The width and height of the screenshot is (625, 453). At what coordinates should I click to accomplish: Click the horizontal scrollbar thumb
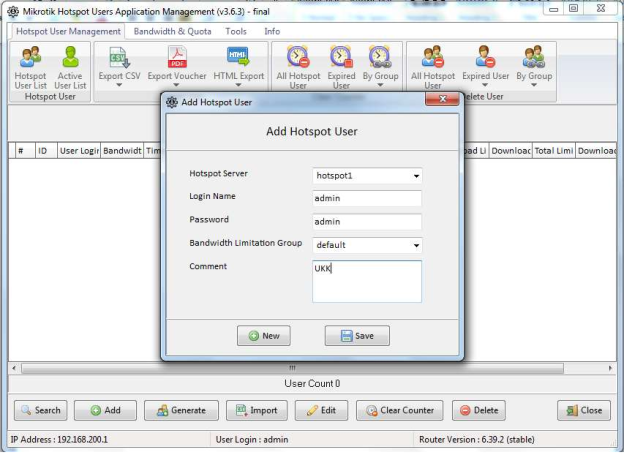point(292,368)
